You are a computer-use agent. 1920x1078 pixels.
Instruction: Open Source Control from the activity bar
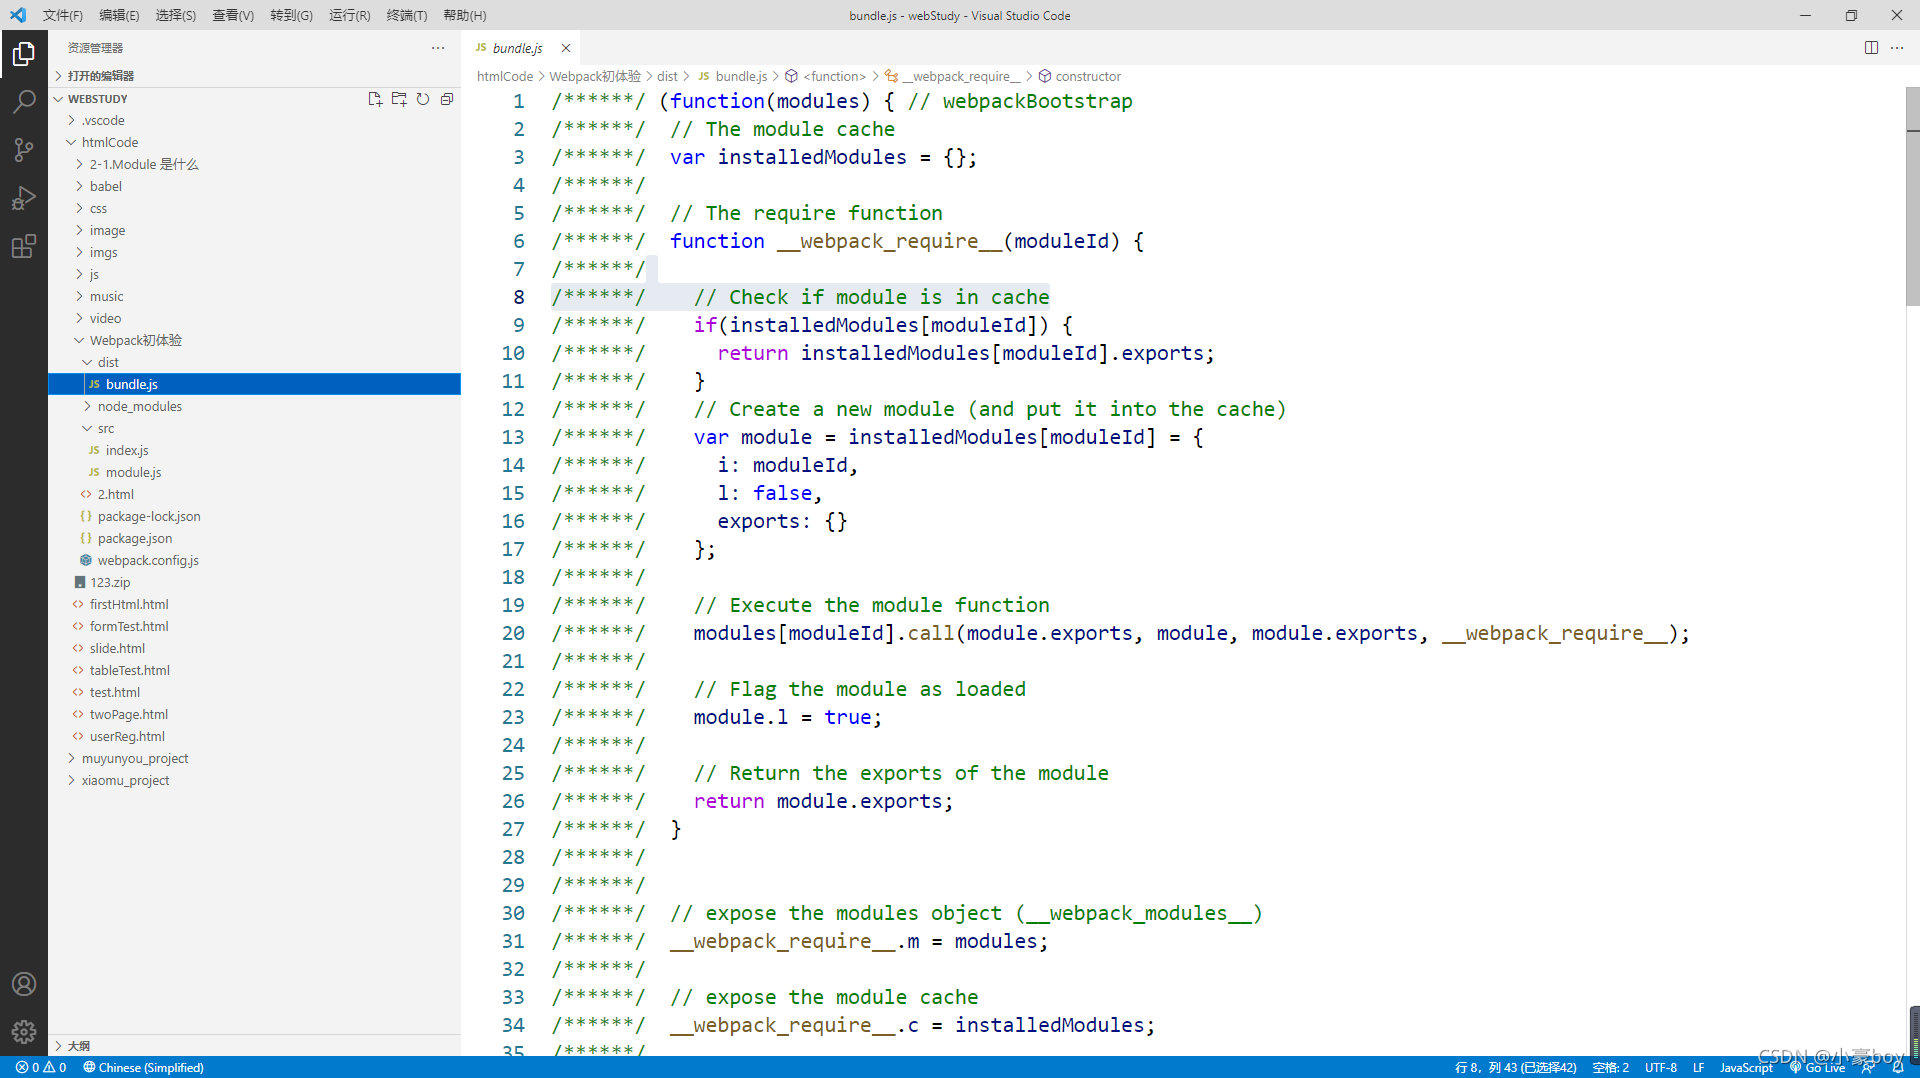[x=24, y=149]
